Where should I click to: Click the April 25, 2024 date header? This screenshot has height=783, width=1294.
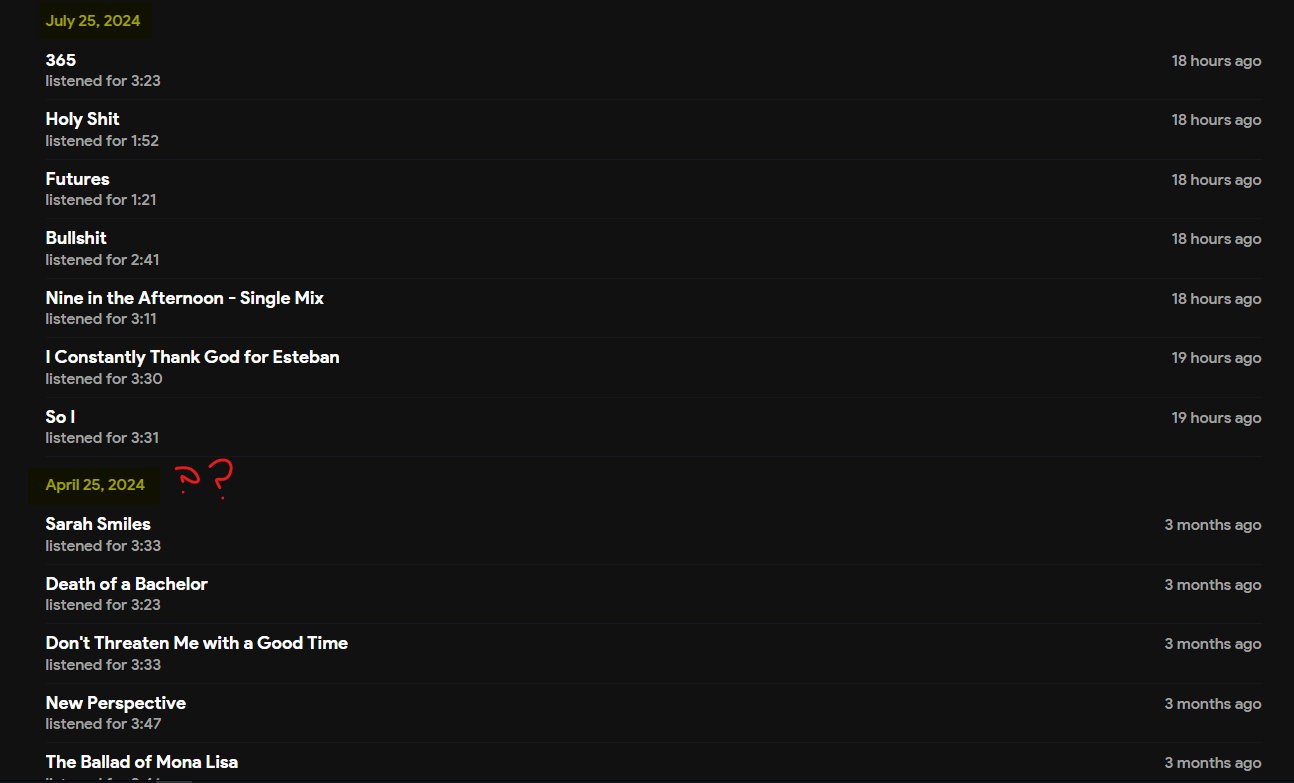coord(95,485)
